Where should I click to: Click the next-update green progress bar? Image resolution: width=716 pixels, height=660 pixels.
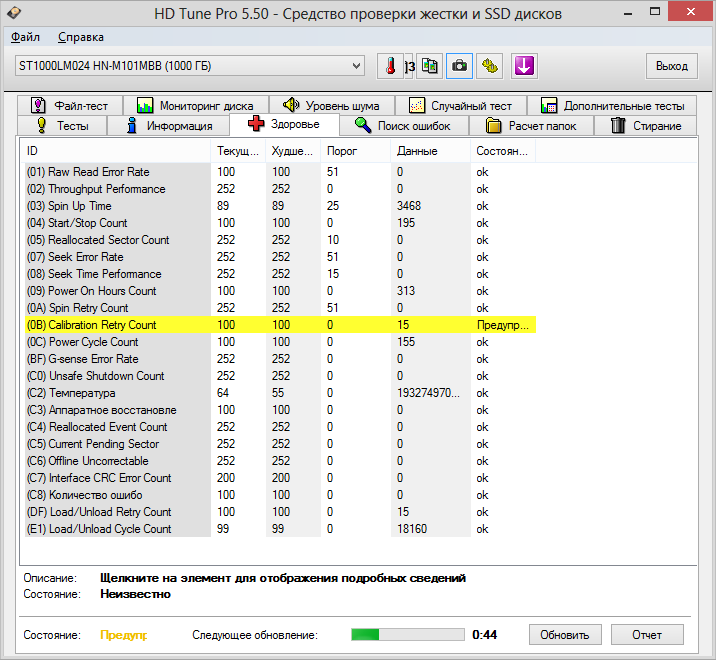(x=408, y=634)
